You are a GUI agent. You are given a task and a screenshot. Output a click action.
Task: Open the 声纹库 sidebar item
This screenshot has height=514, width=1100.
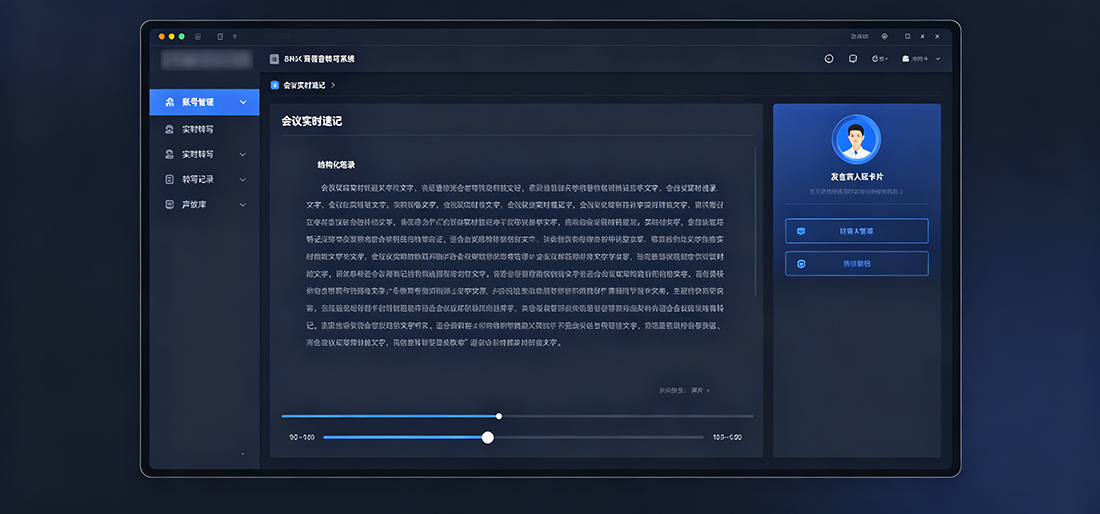(204, 205)
